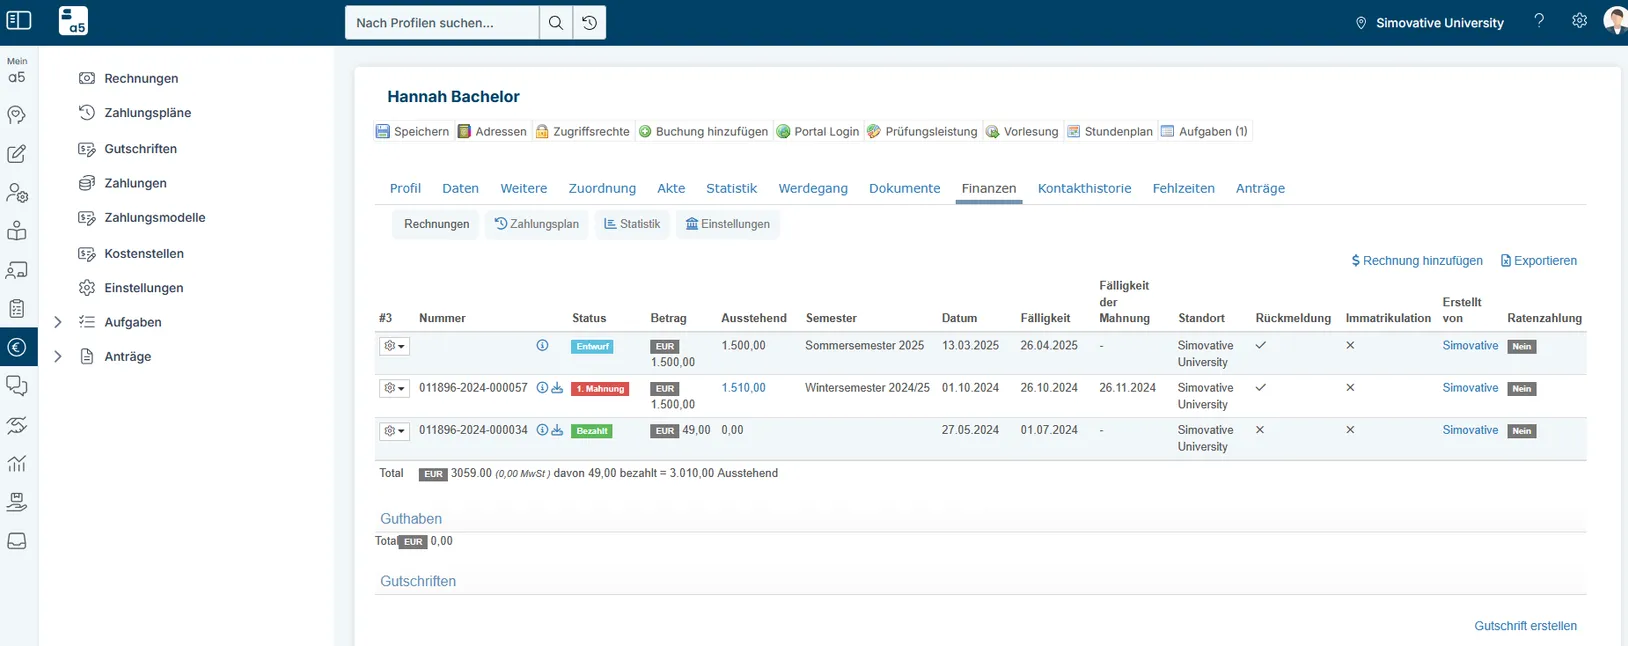Open the Fehlzeiten tab
This screenshot has width=1628, height=646.
[1183, 188]
